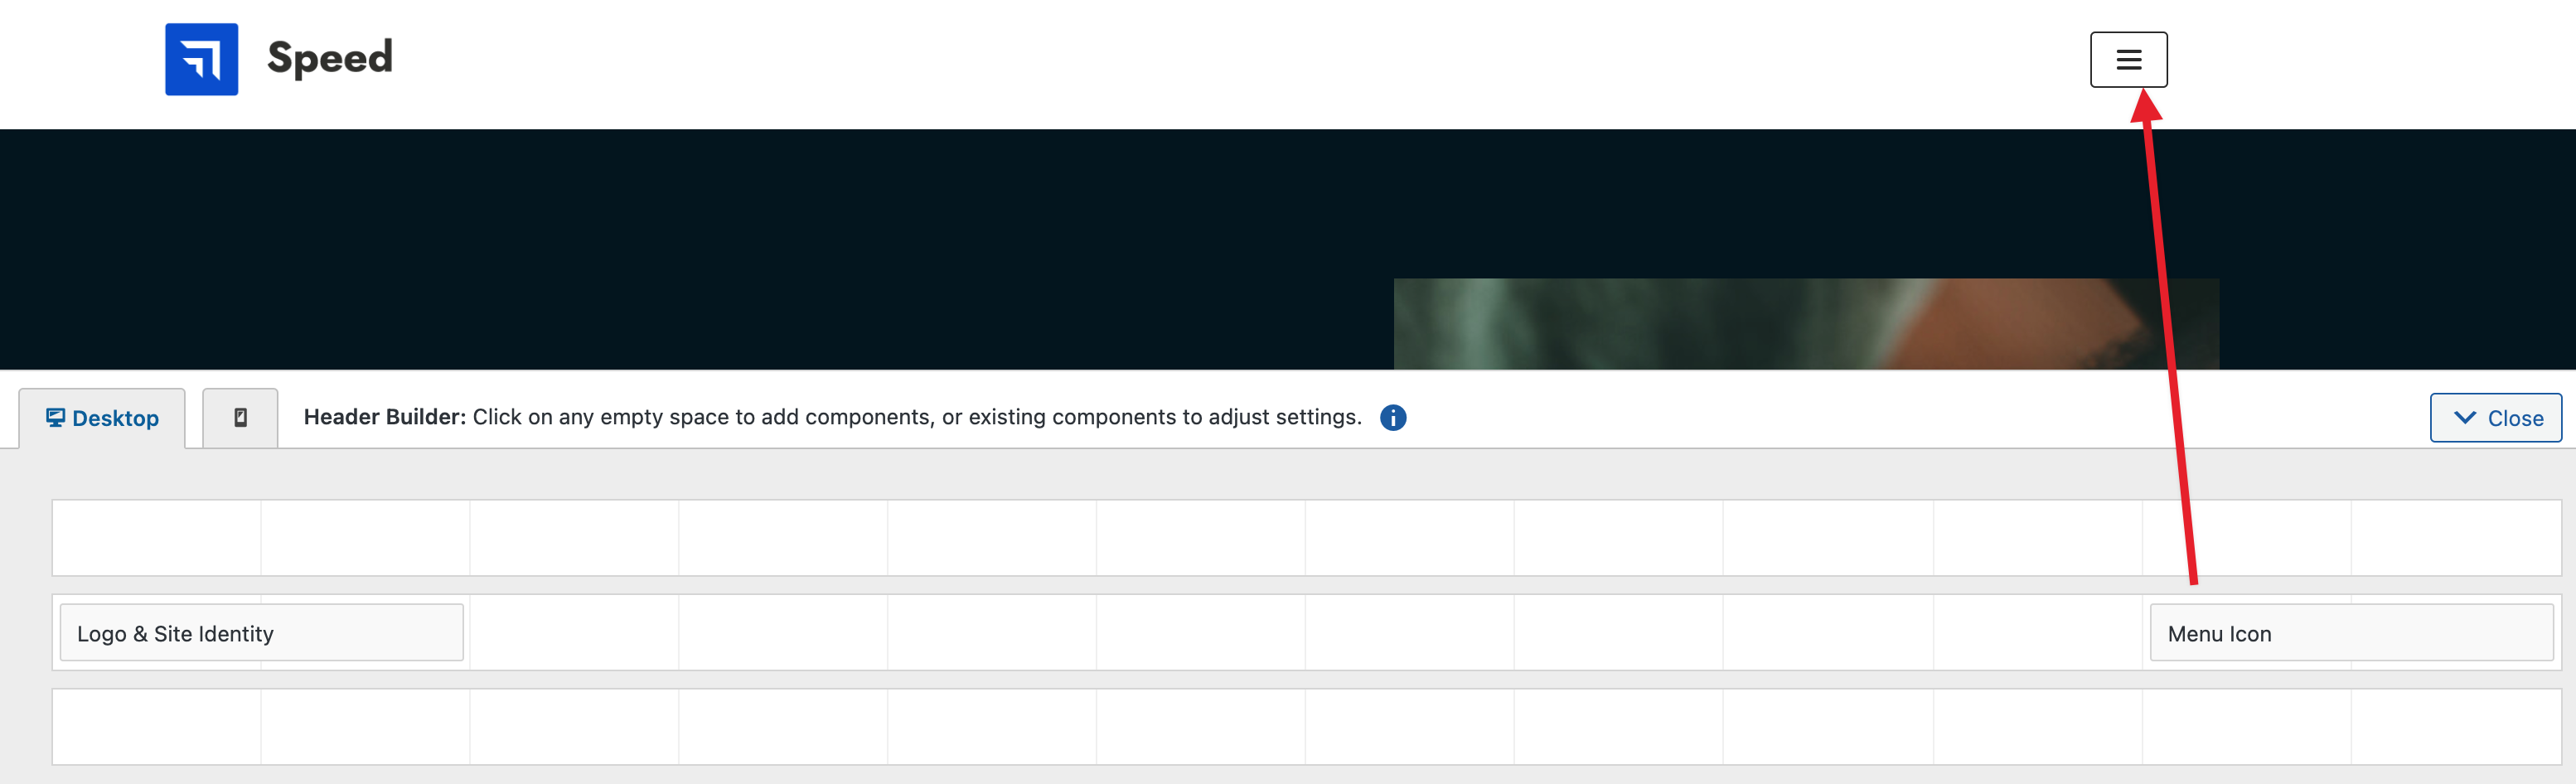Viewport: 2576px width, 784px height.
Task: Click the info icon next to Header Builder text
Action: pos(1394,417)
